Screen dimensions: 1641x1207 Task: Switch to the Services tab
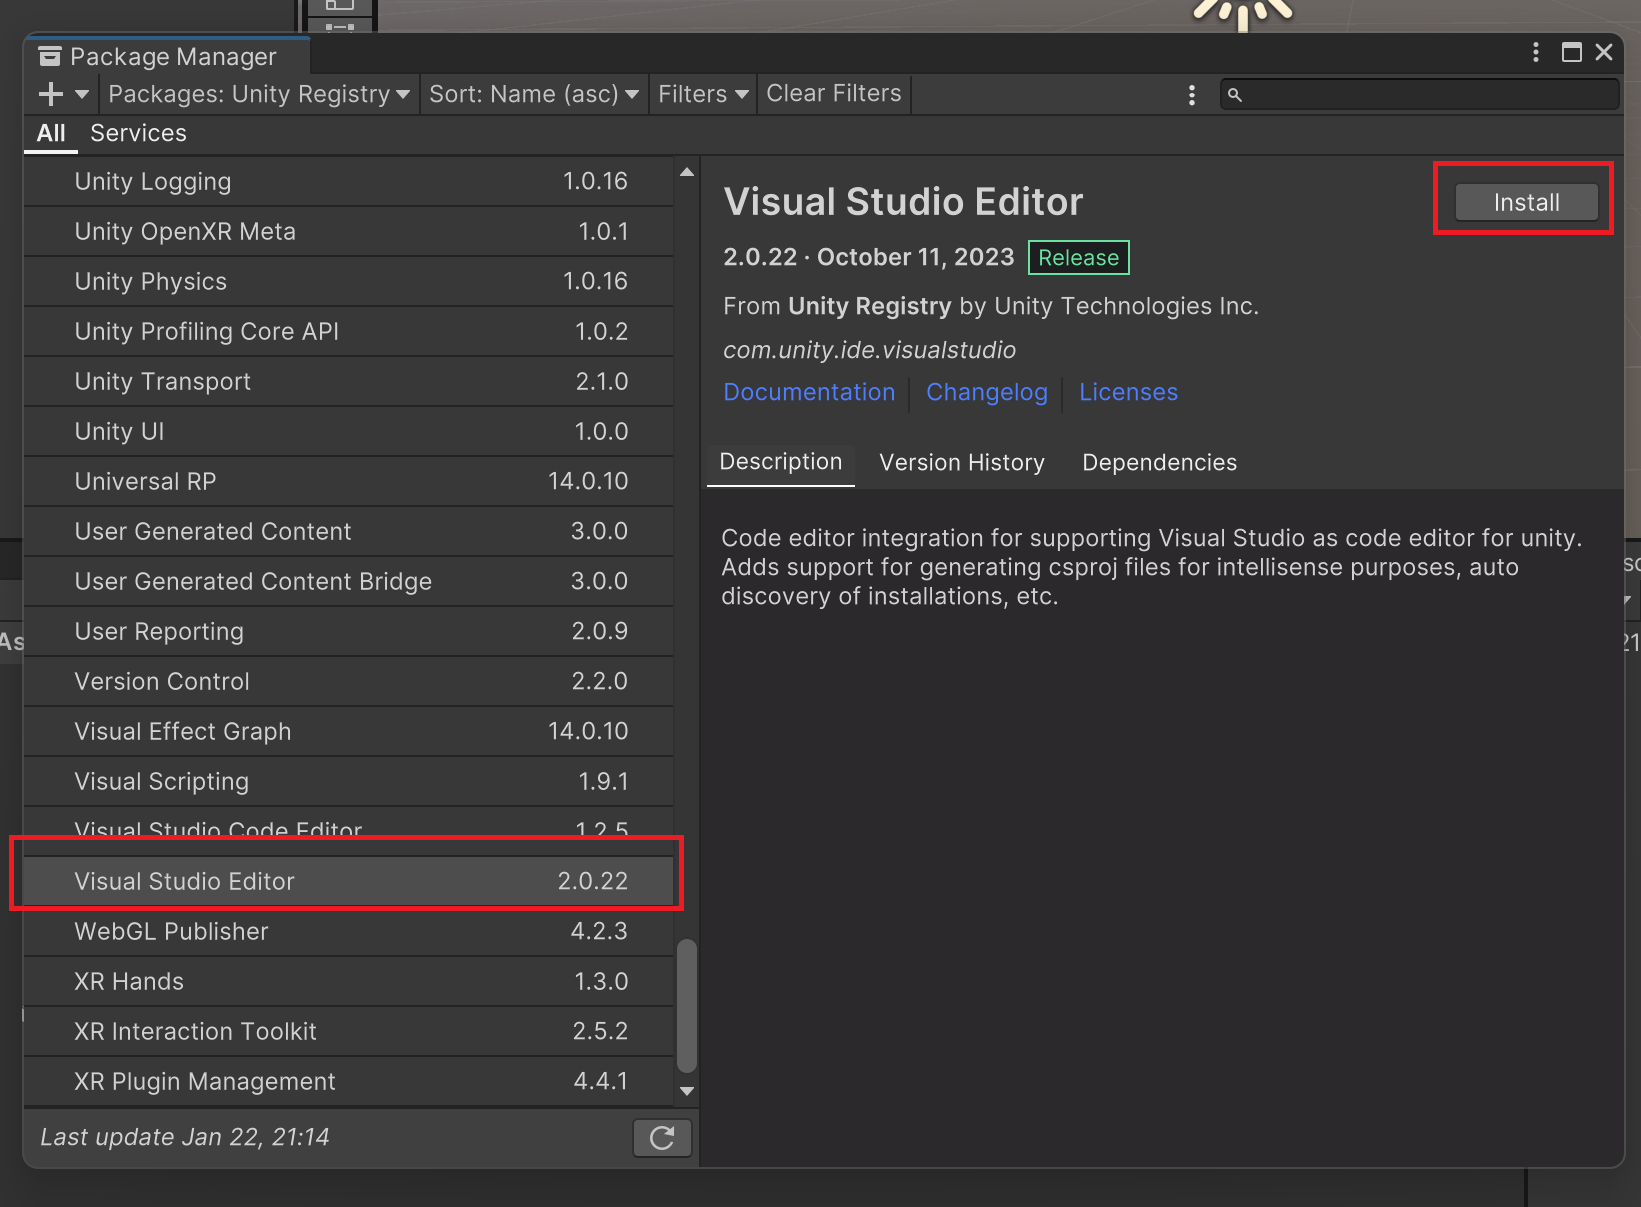[x=138, y=133]
